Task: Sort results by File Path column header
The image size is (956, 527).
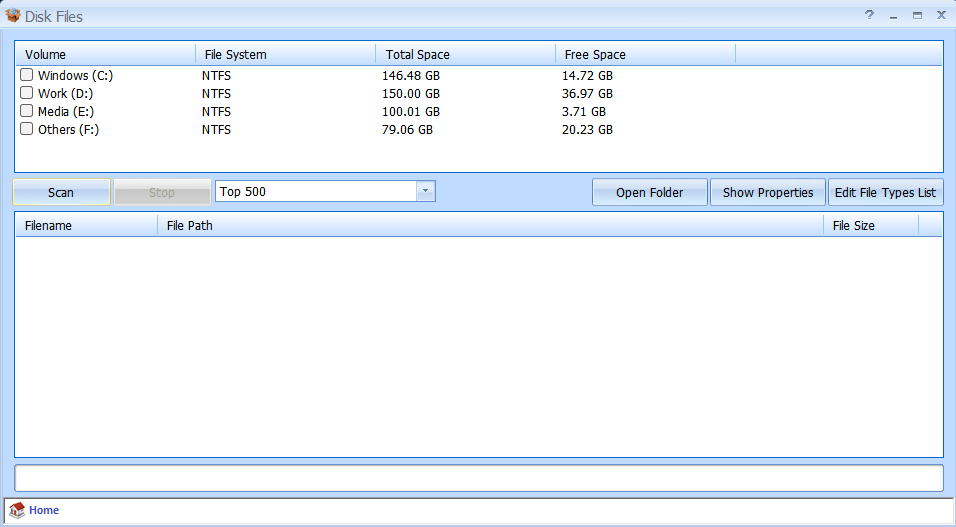Action: pos(489,225)
